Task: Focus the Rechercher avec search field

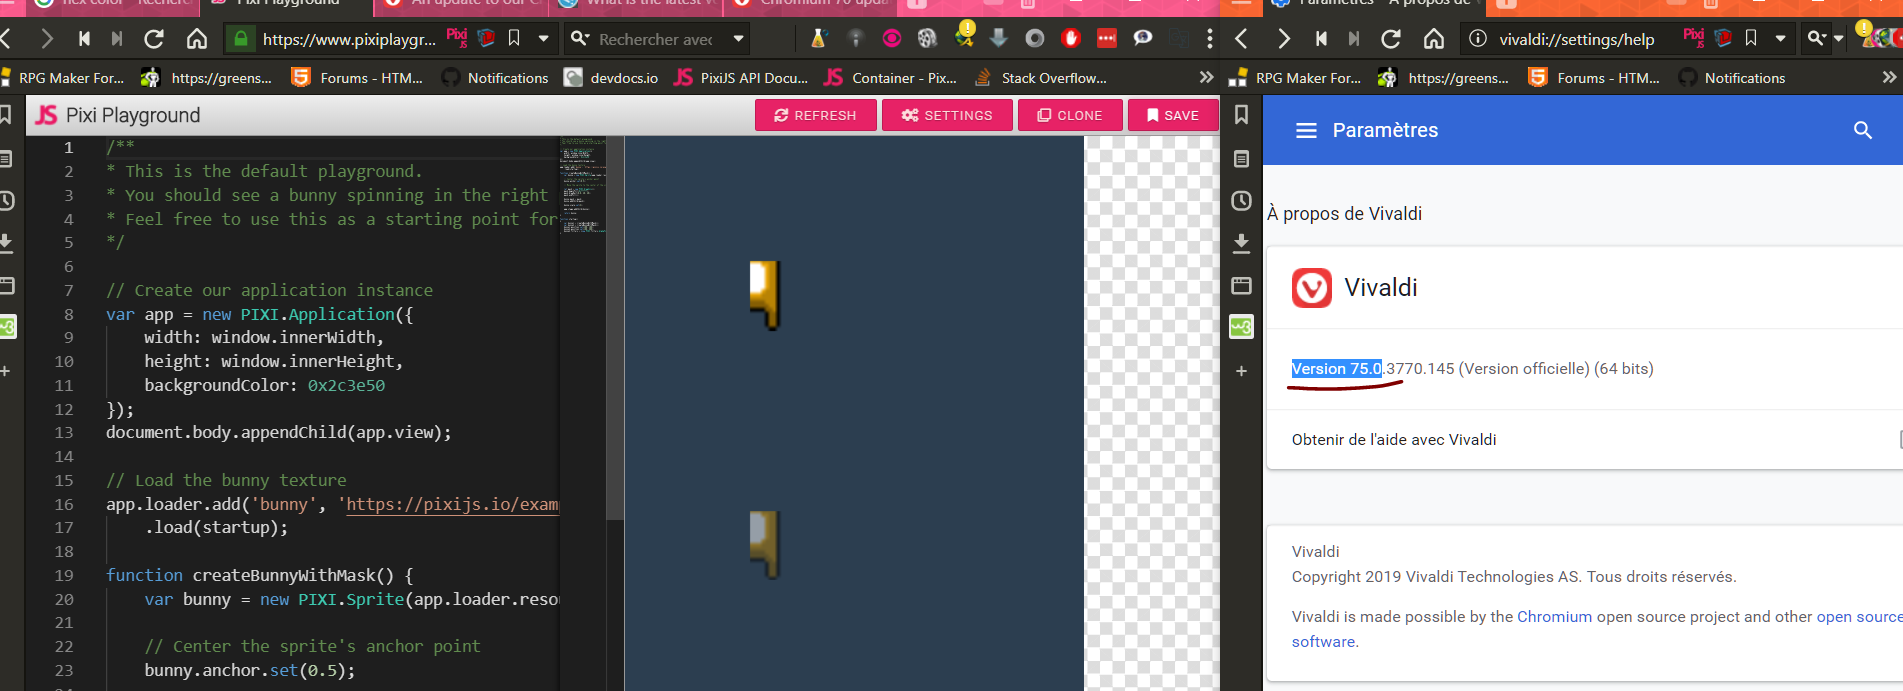Action: [x=656, y=39]
